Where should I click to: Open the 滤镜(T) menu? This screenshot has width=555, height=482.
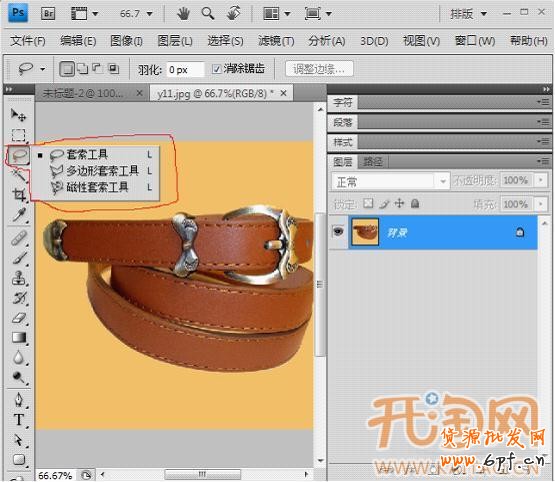point(276,41)
